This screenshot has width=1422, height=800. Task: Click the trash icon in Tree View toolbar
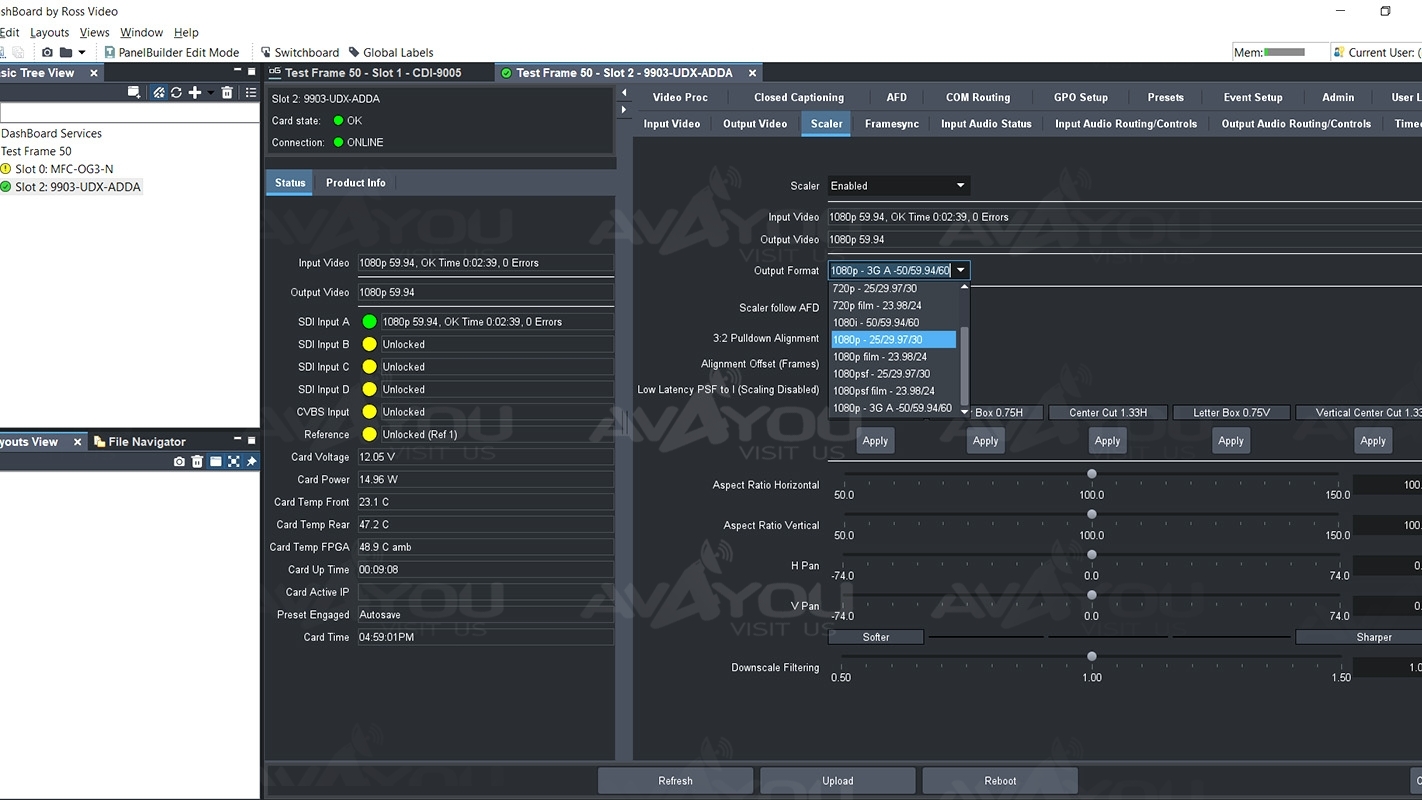[227, 92]
